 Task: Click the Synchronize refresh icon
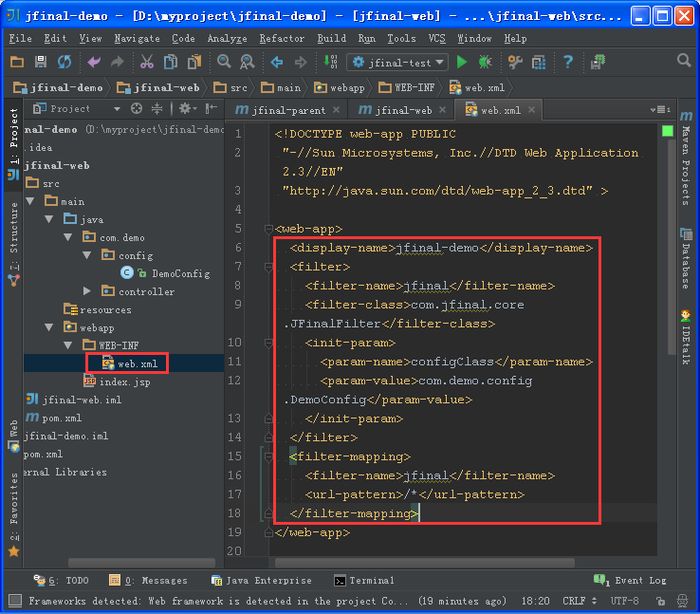point(64,62)
